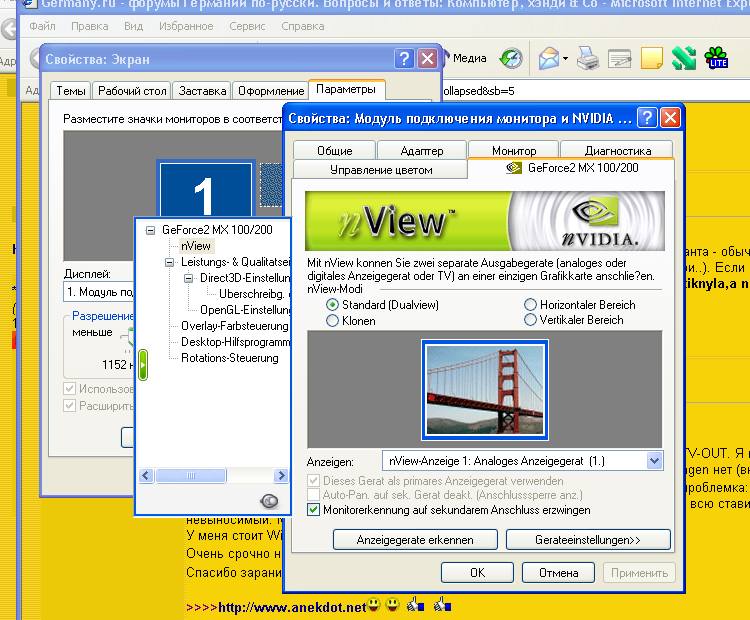The width and height of the screenshot is (750, 620).
Task: Click help button in Свойства: Экран title bar
Action: click(404, 59)
